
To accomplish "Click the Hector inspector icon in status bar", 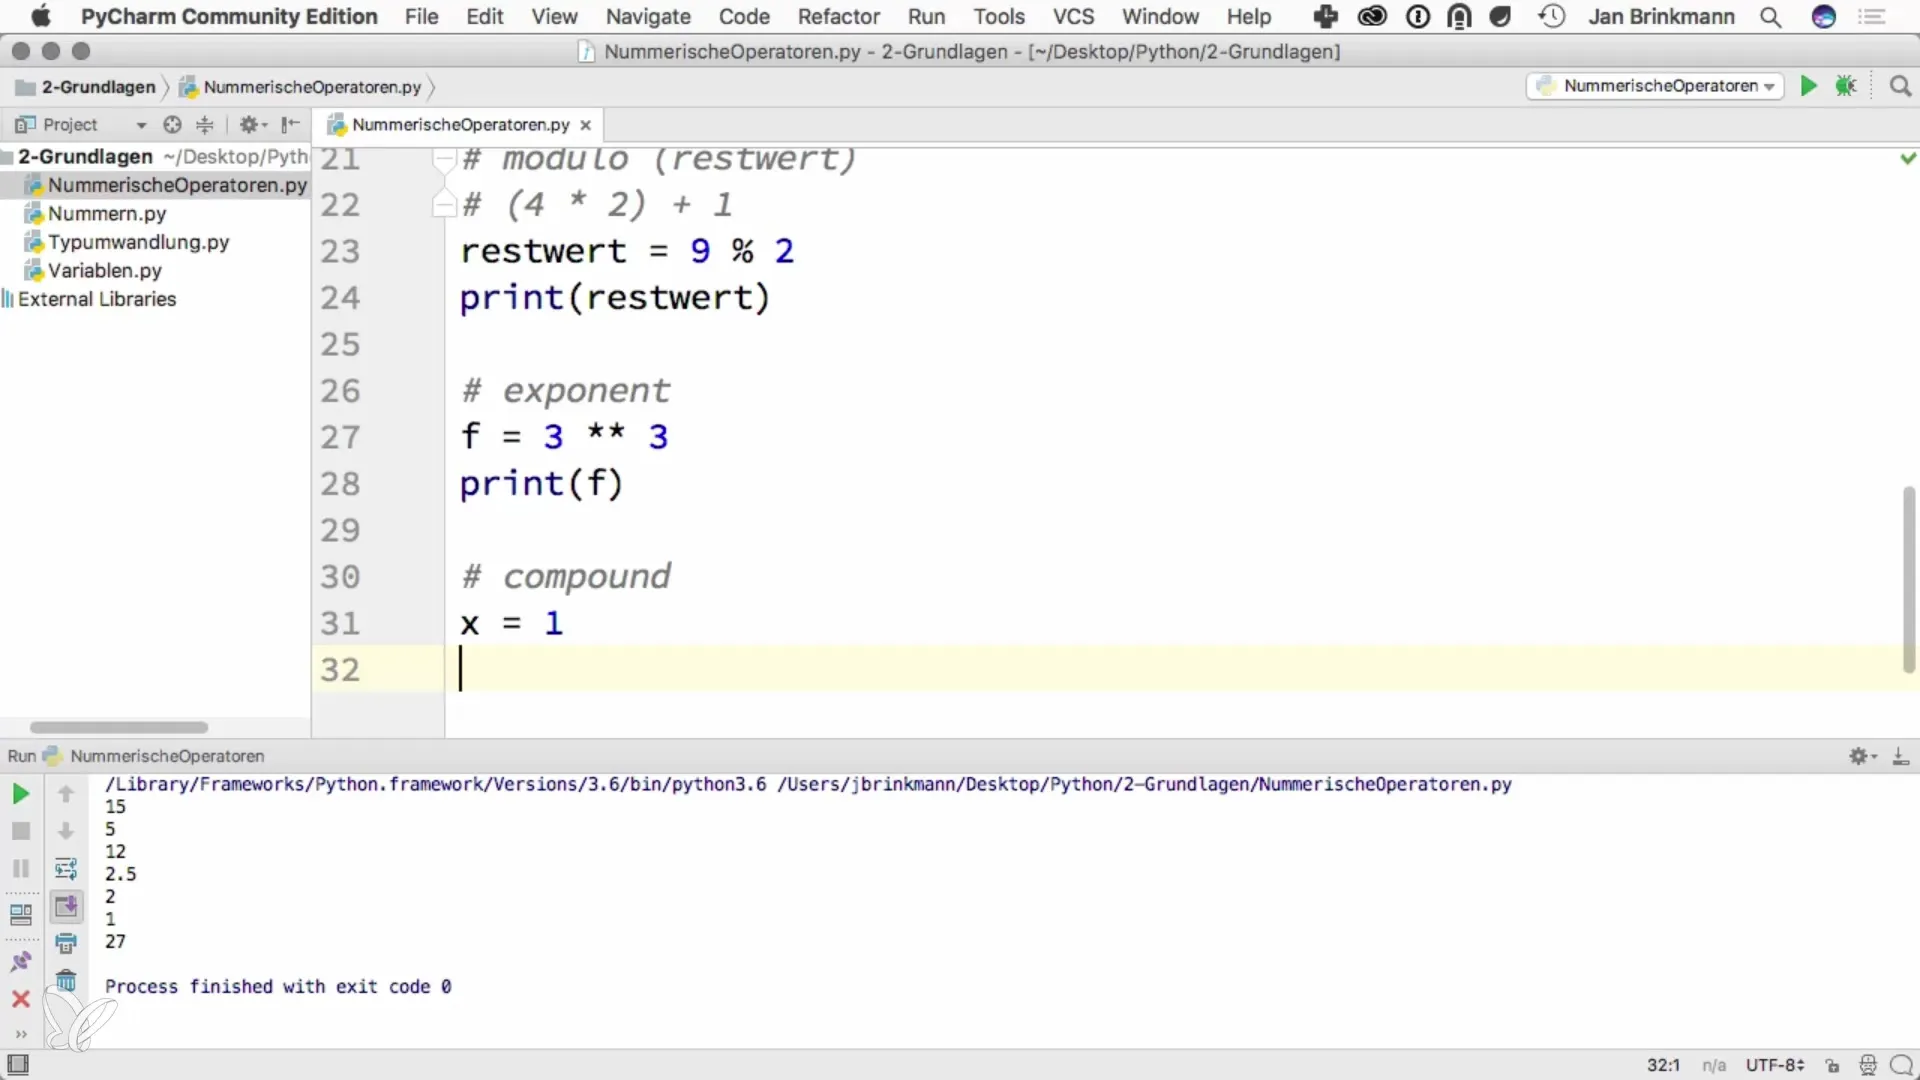I will point(1867,1066).
